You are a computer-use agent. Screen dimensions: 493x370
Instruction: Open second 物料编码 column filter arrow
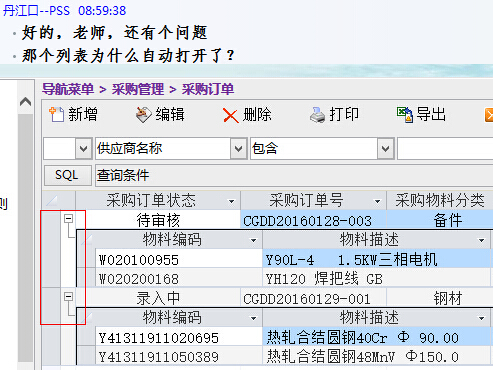point(253,318)
